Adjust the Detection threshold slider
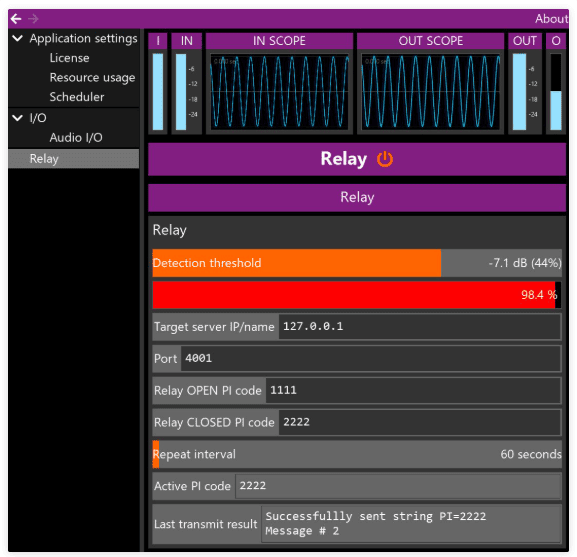 [357, 263]
